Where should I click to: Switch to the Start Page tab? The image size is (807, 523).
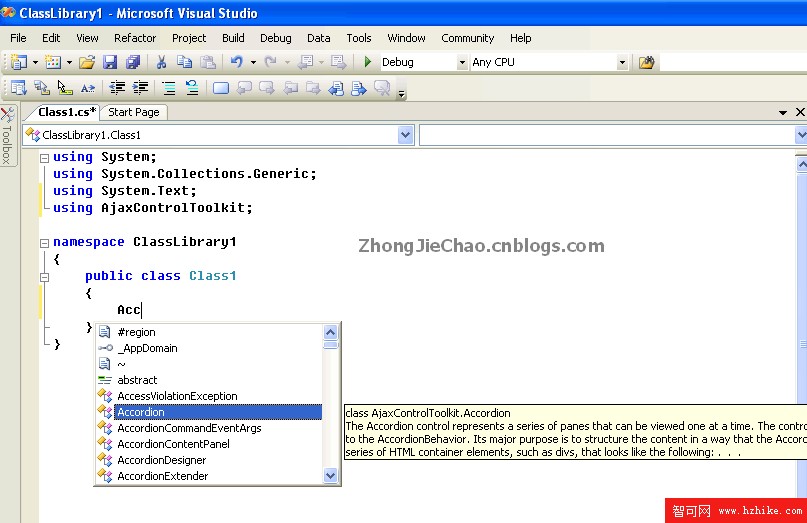pyautogui.click(x=134, y=112)
